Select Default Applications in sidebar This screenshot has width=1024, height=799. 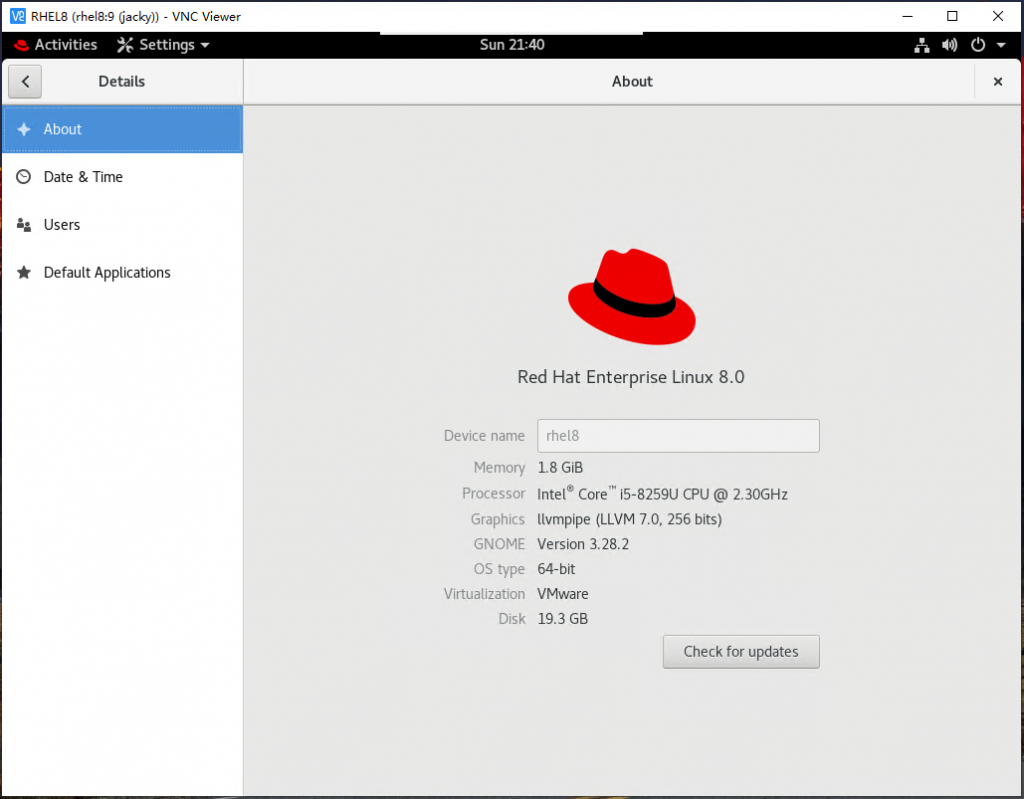[123, 272]
